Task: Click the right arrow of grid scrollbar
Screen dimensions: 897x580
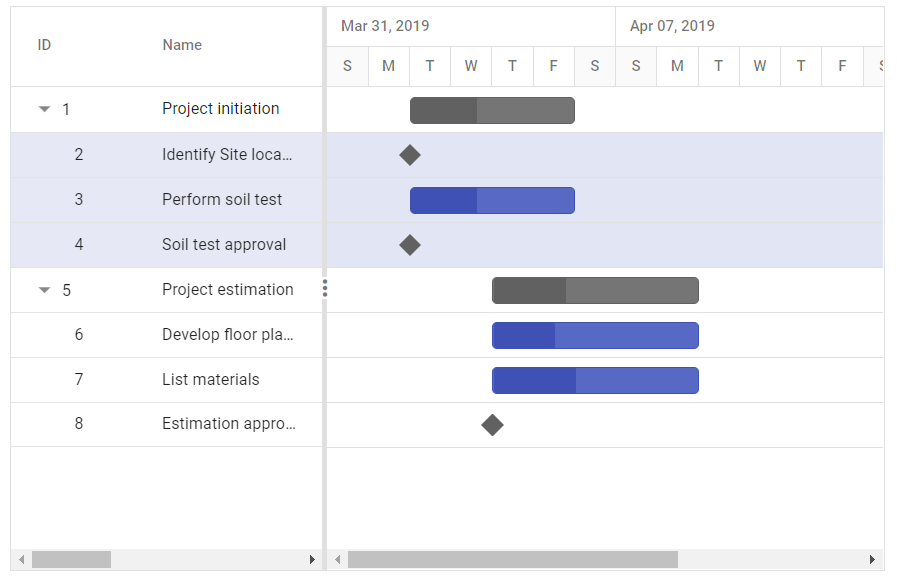Action: pyautogui.click(x=312, y=559)
